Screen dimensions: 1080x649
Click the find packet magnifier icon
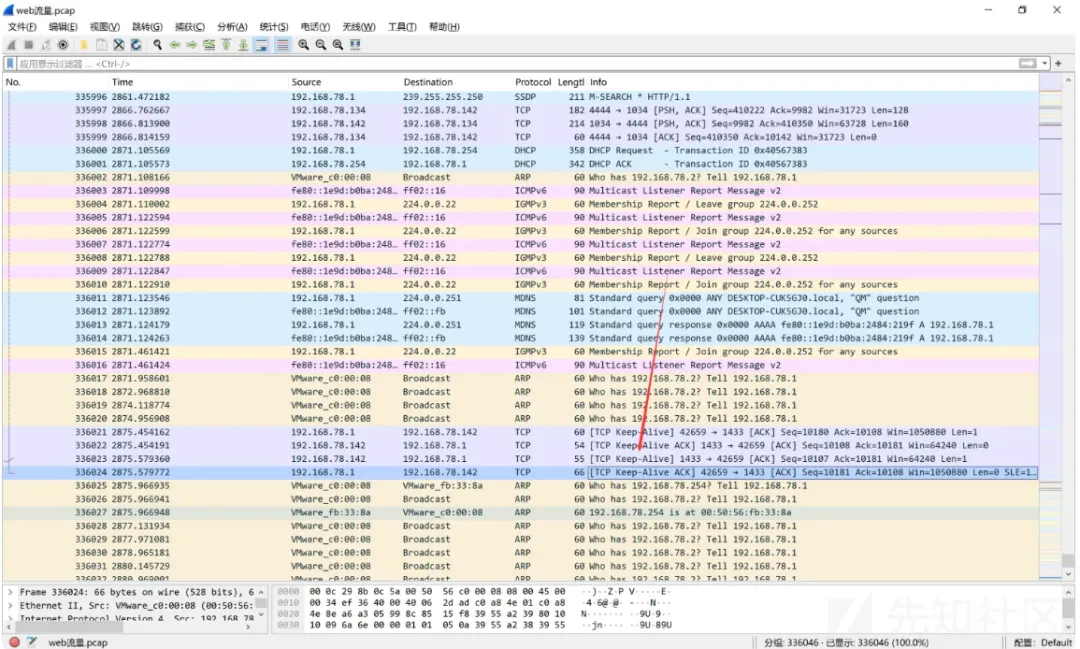pos(158,45)
